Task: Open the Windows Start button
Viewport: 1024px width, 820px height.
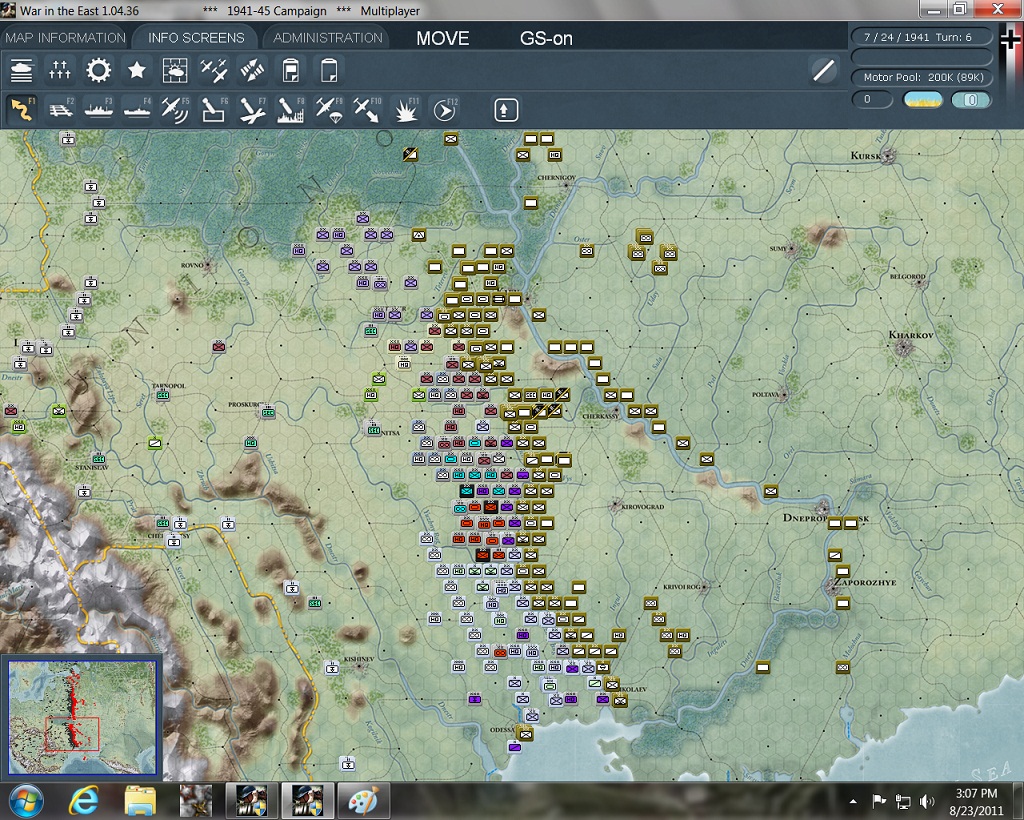Action: point(25,801)
